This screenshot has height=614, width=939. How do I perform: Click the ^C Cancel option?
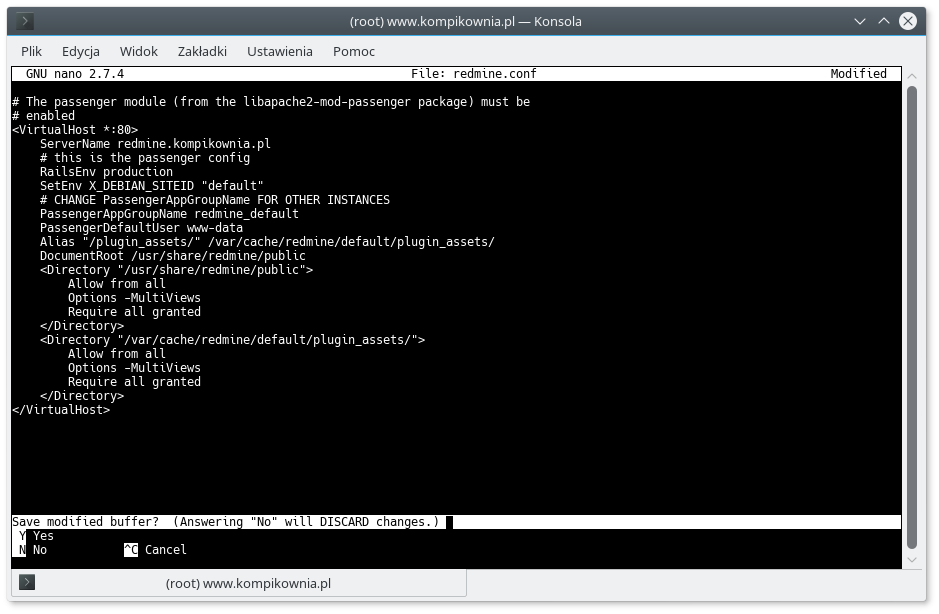tap(155, 549)
